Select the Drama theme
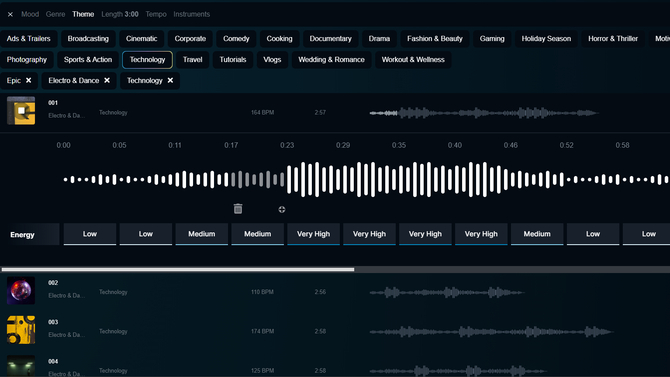The width and height of the screenshot is (670, 377). coord(379,38)
